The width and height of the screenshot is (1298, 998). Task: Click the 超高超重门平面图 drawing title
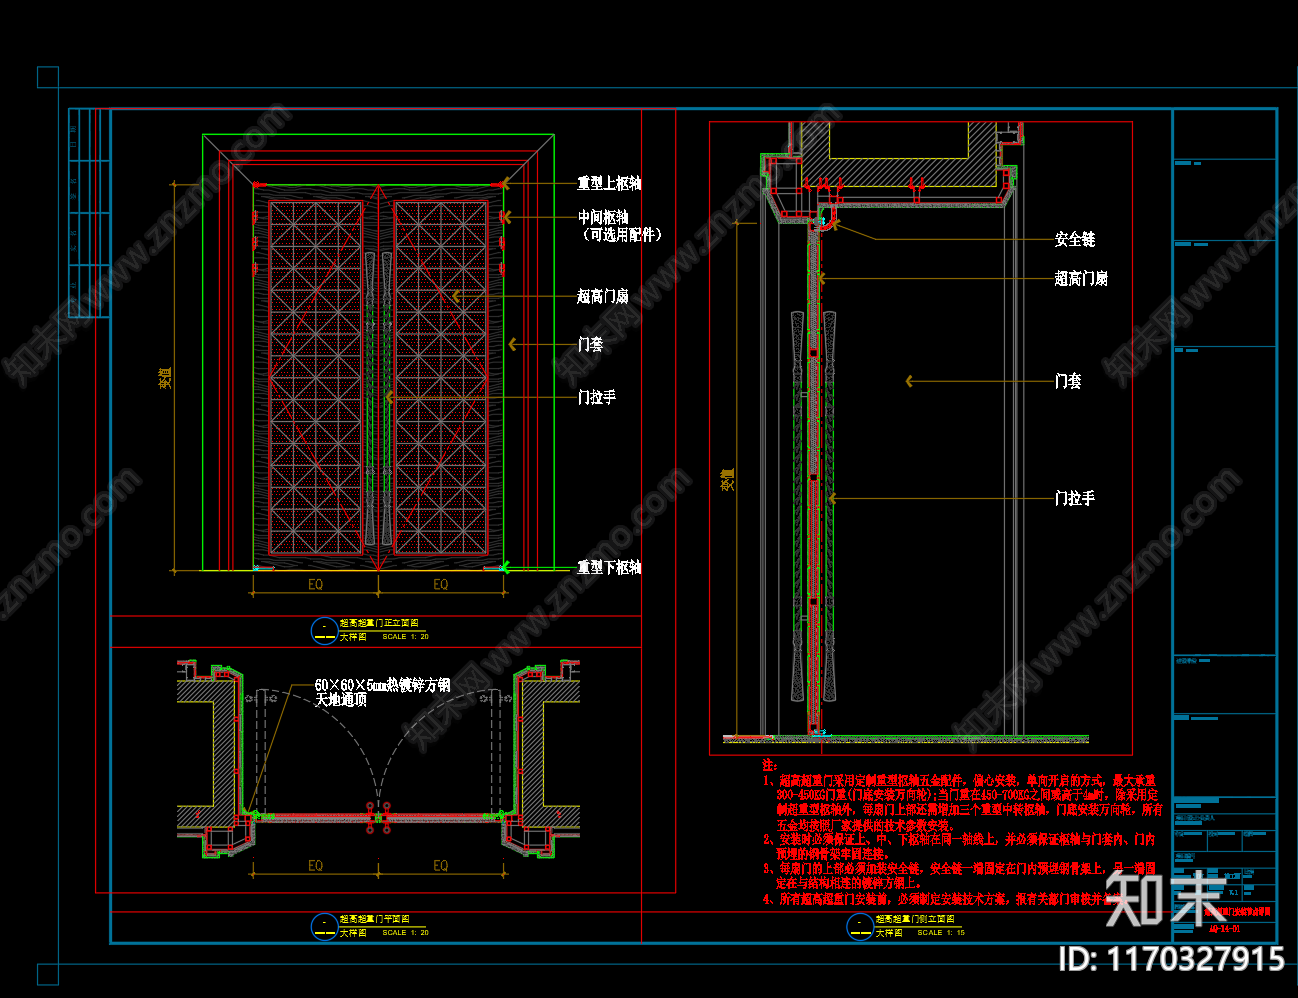[375, 918]
